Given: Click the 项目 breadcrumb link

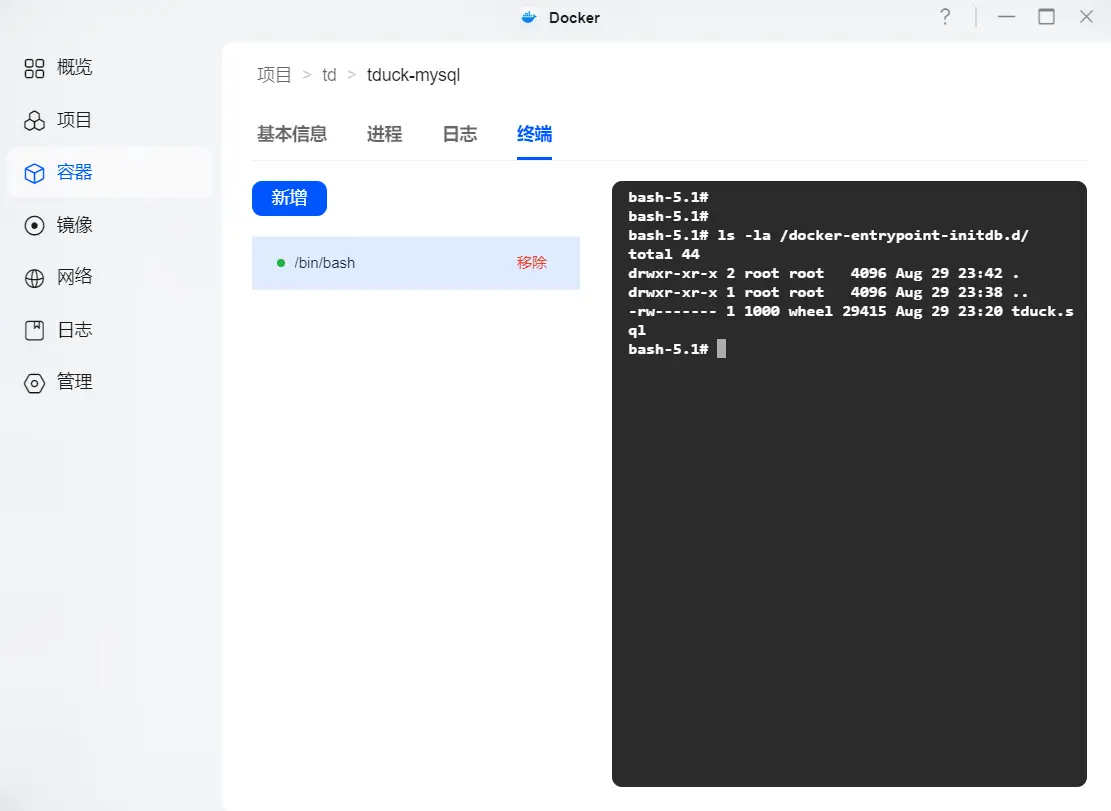Looking at the screenshot, I should point(274,74).
